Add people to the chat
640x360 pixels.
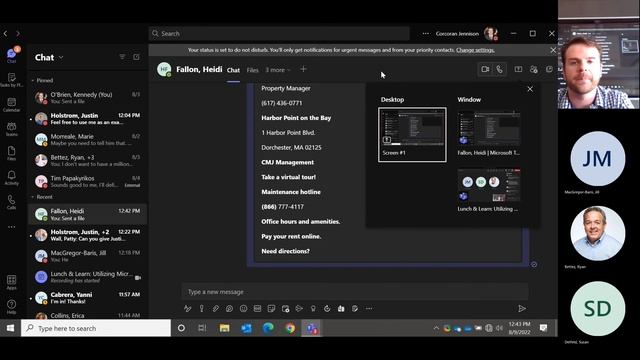click(533, 69)
